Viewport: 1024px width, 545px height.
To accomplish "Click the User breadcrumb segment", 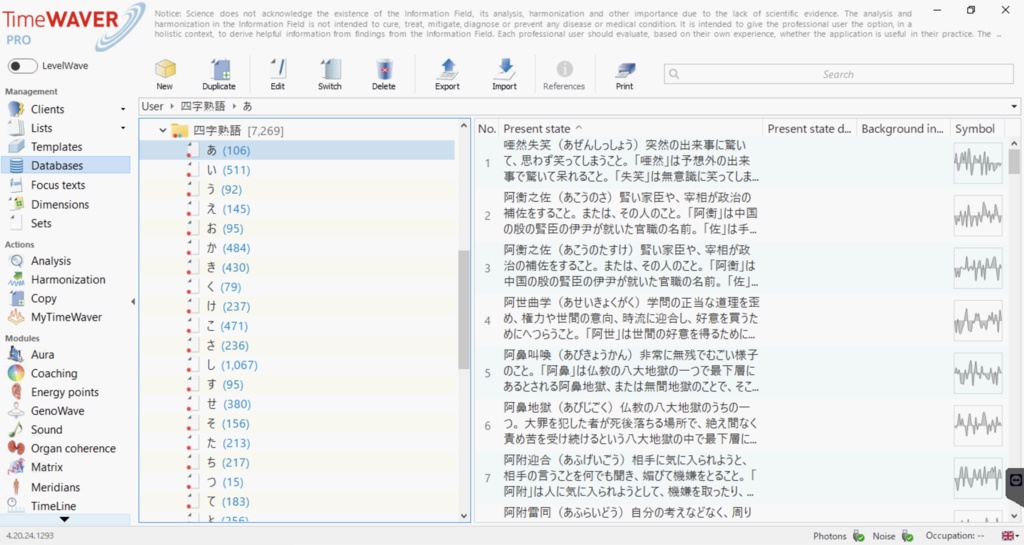I will [152, 106].
